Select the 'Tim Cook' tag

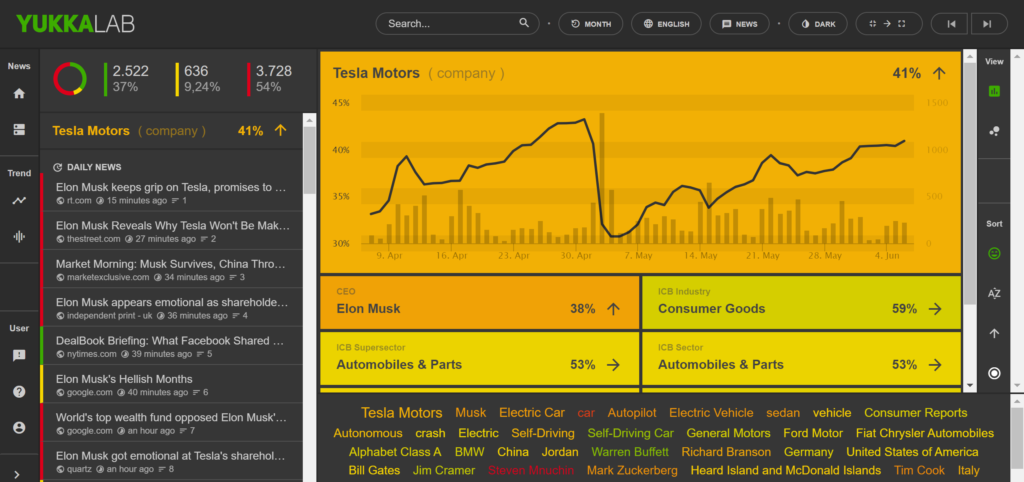tap(920, 470)
